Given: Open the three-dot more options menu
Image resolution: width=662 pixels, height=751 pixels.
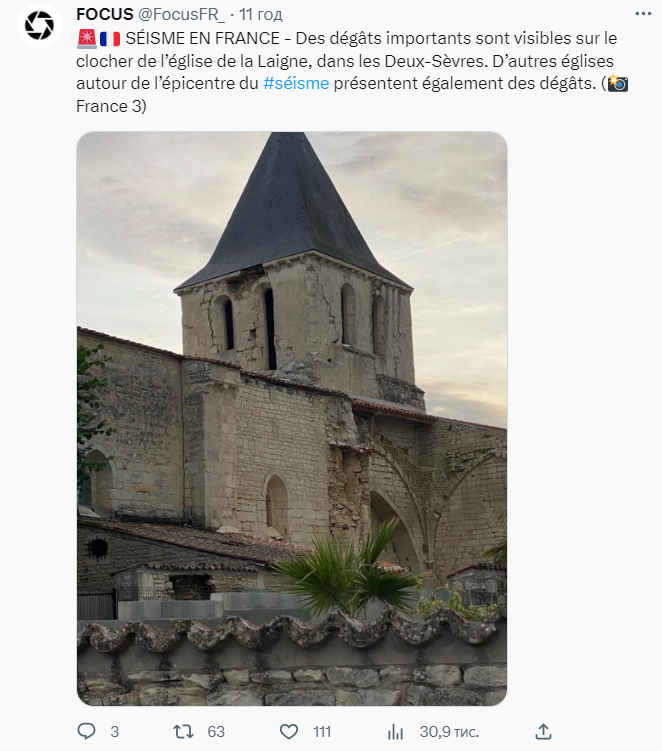Looking at the screenshot, I should (x=643, y=14).
